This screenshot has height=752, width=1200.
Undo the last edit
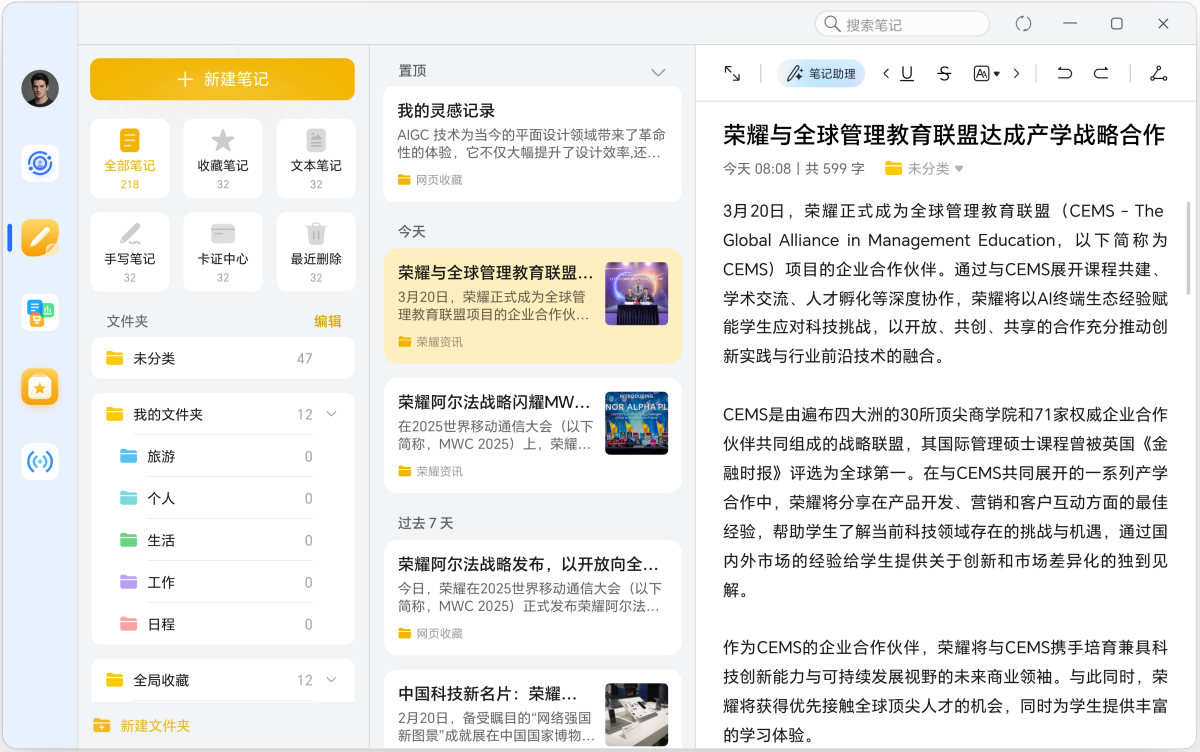[1064, 73]
